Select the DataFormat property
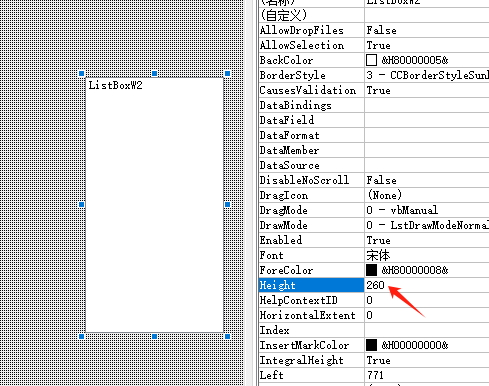This screenshot has width=489, height=386. (290, 135)
